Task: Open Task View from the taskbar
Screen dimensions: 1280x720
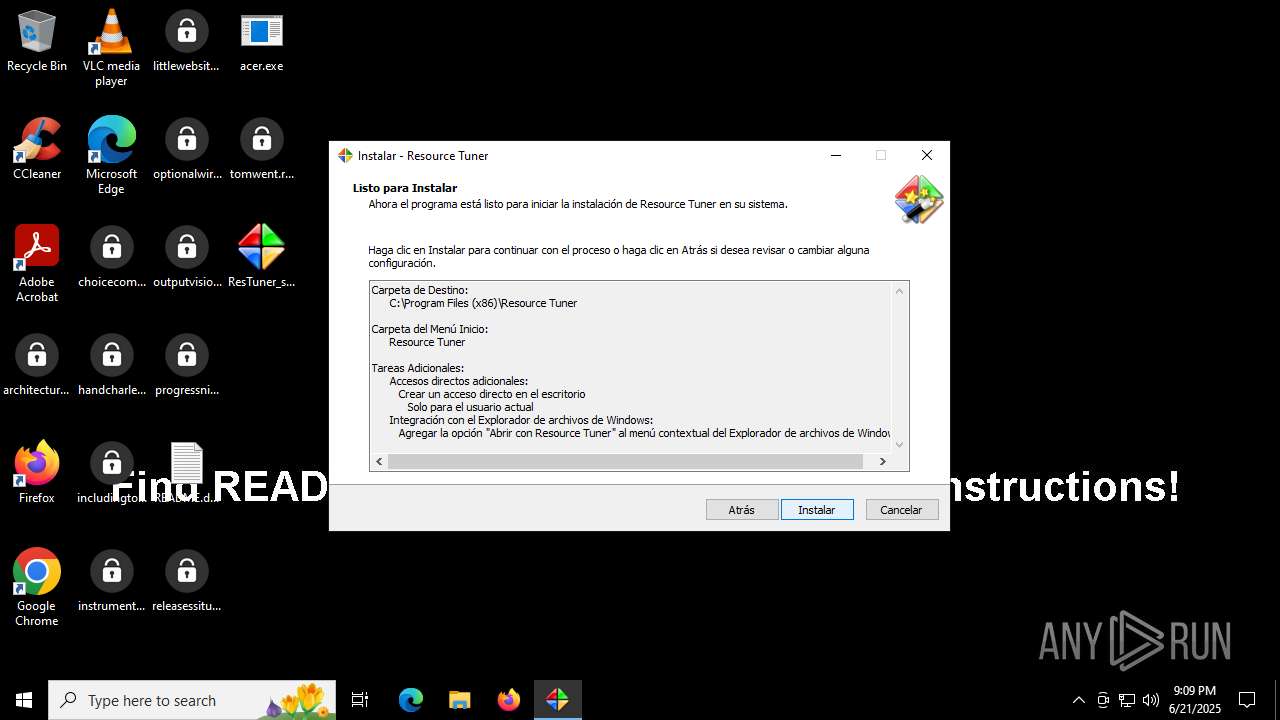Action: click(x=360, y=700)
